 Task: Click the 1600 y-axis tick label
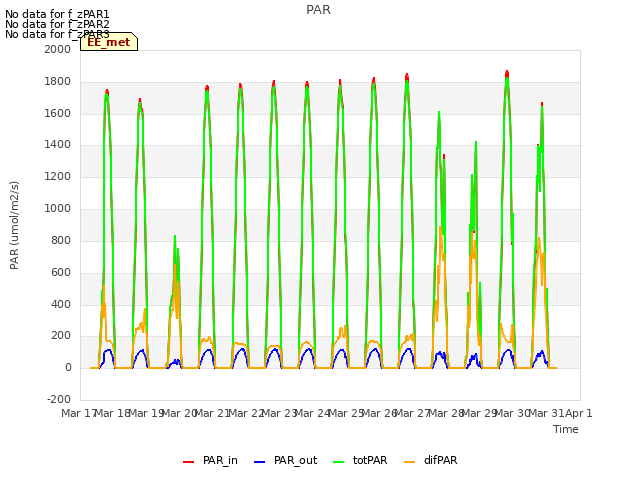[58, 113]
